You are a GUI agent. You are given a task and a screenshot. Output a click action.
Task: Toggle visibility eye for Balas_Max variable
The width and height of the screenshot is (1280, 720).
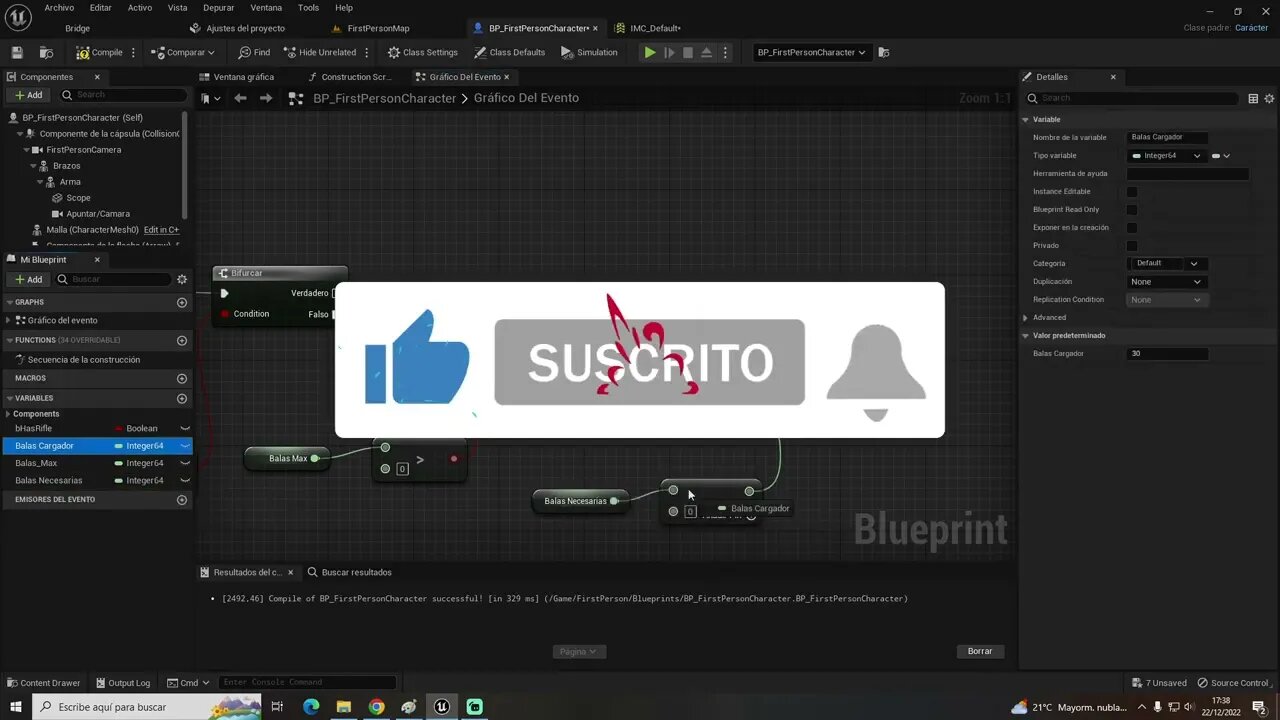[x=185, y=463]
